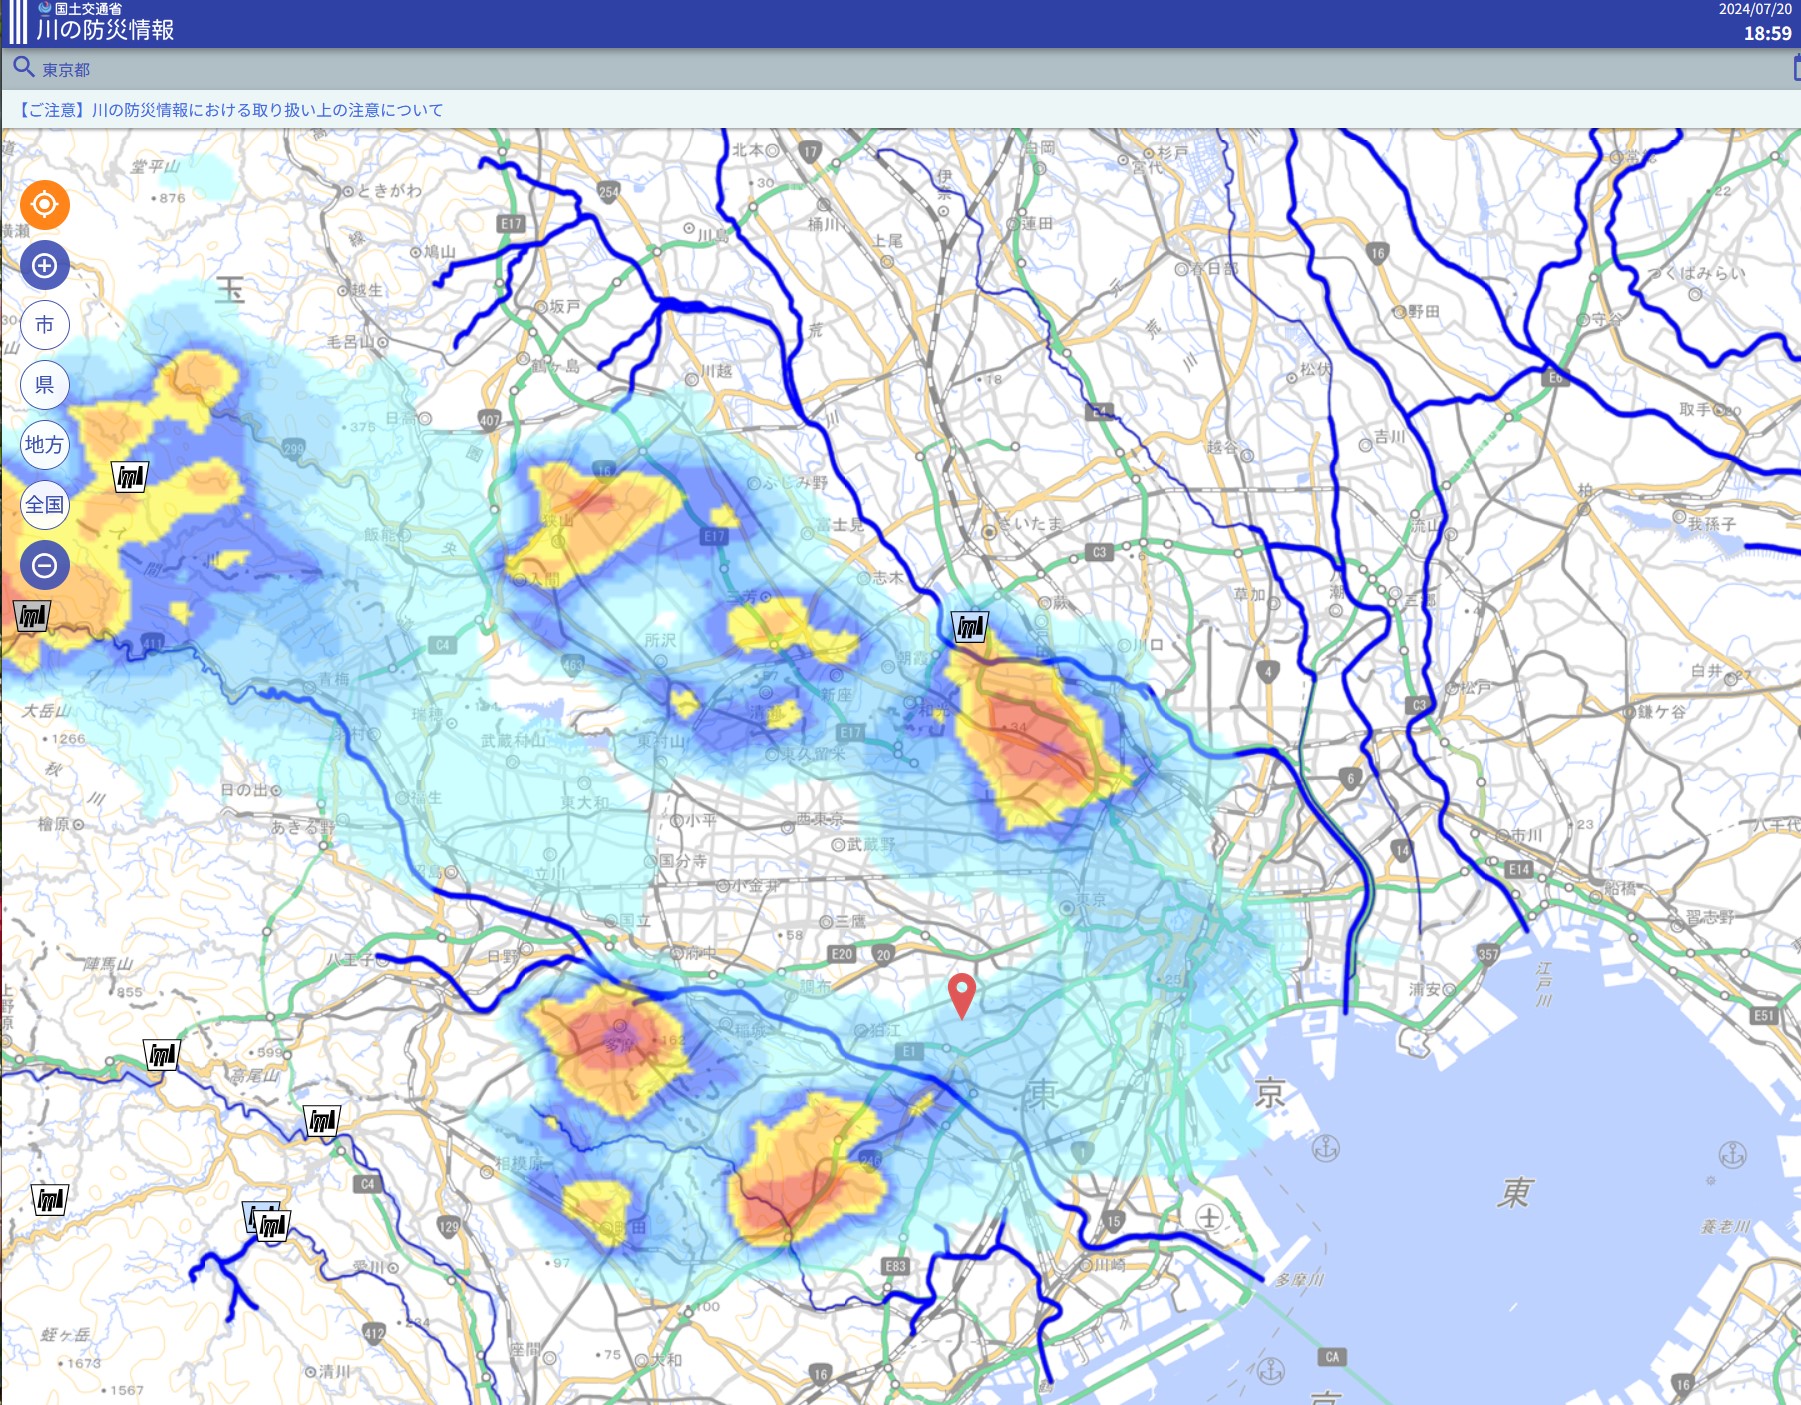
Task: Click the red location pin marker
Action: click(x=962, y=996)
